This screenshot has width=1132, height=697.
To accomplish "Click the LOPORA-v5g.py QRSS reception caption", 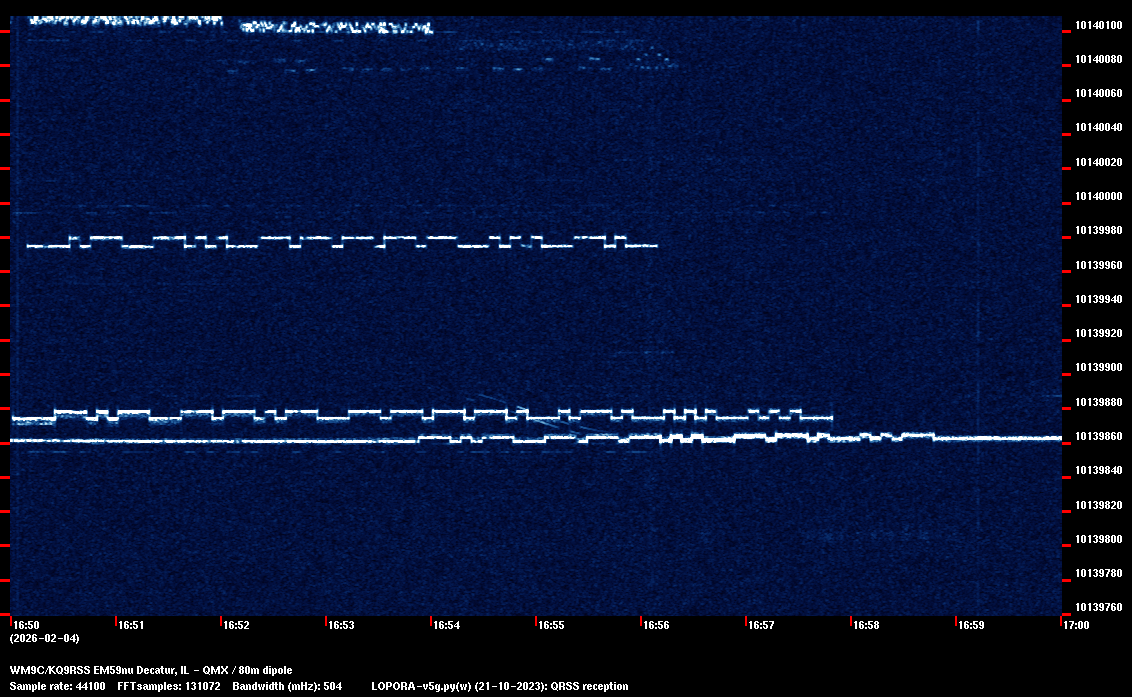I will (499, 686).
